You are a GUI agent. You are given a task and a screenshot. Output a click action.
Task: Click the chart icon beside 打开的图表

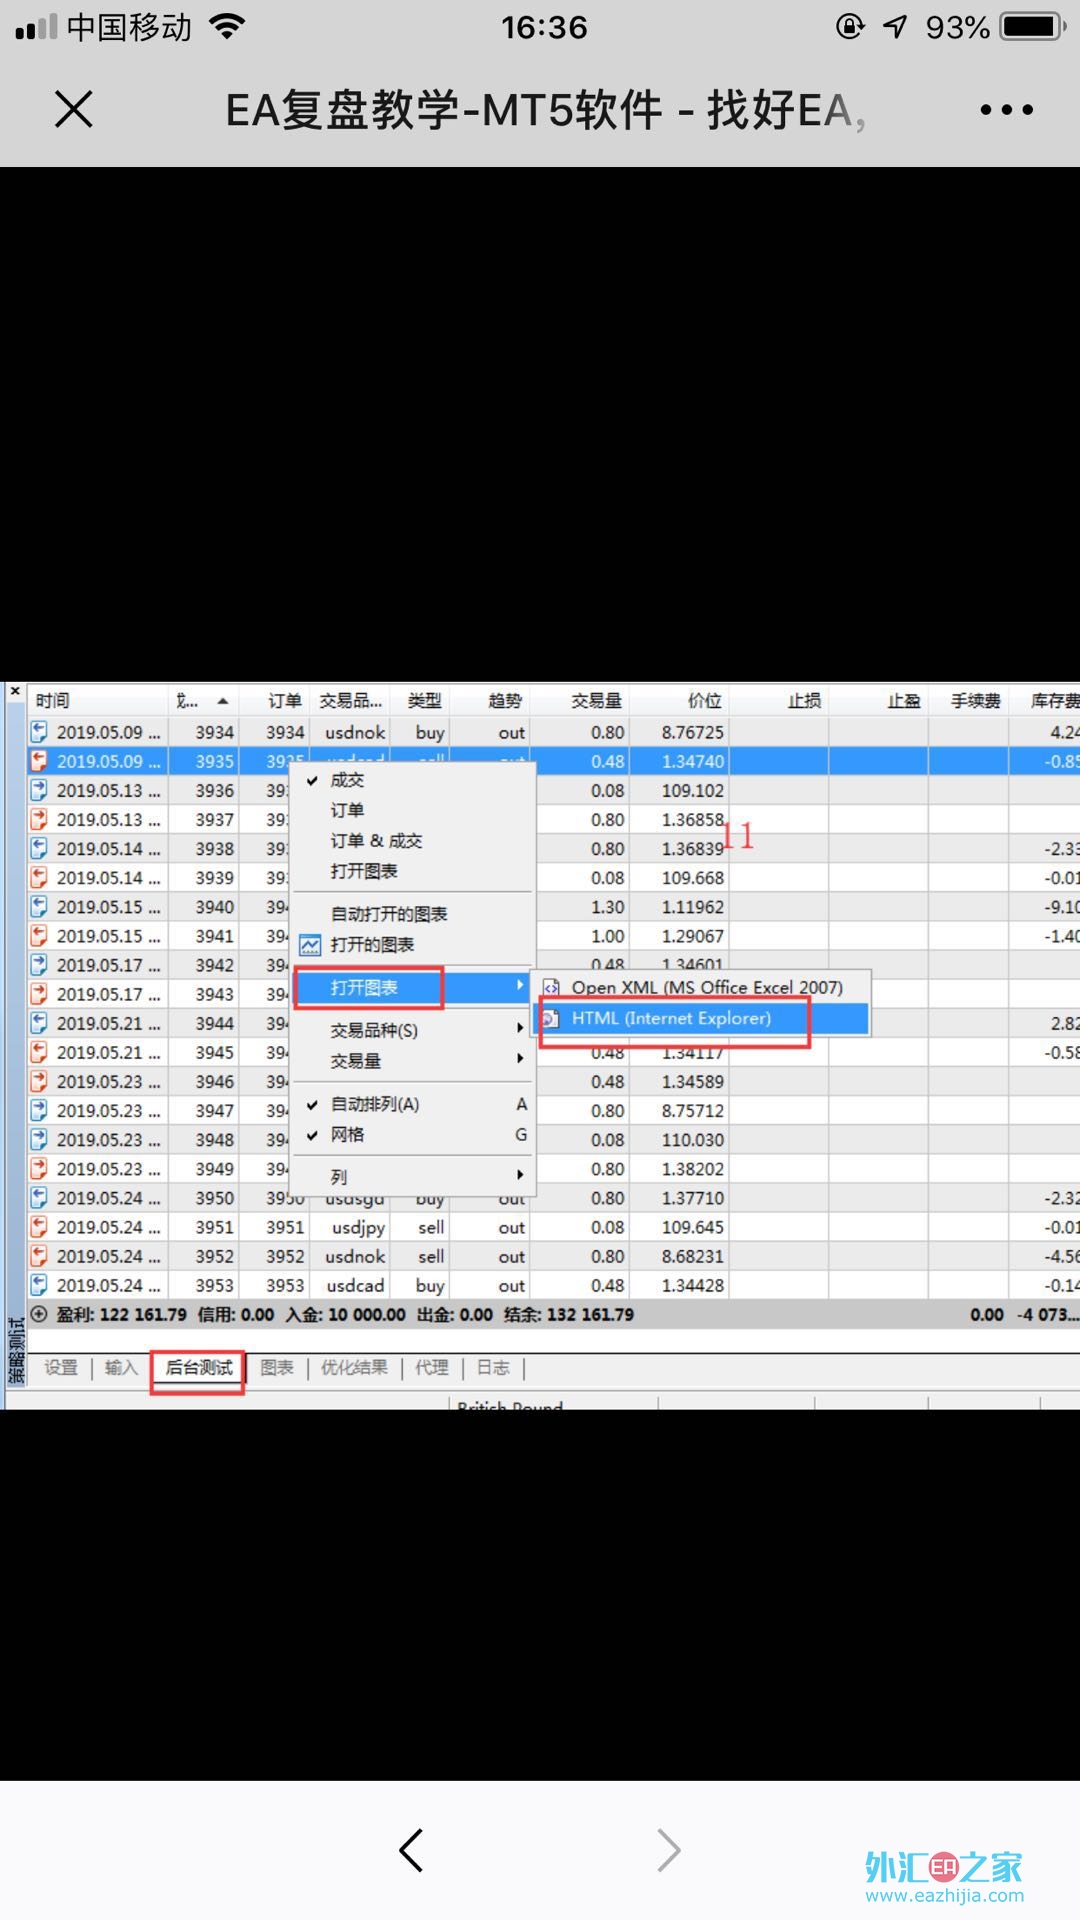[x=311, y=945]
